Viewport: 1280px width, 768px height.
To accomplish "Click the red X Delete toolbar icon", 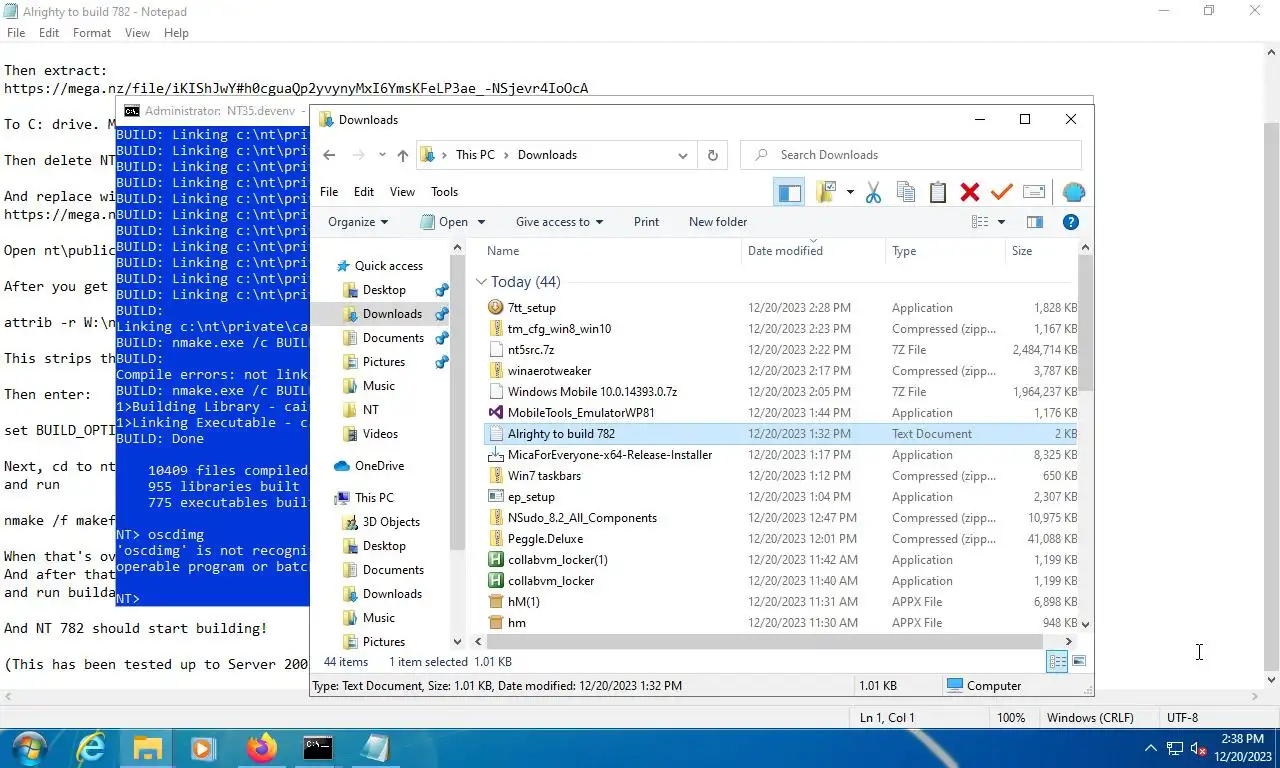I will (969, 193).
